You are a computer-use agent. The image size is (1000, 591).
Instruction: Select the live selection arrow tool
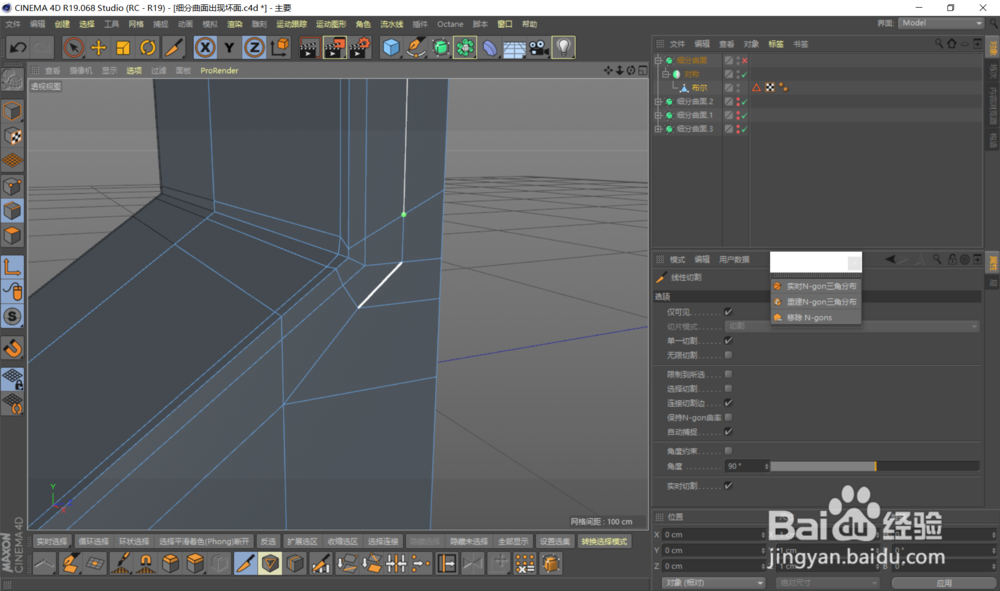(x=73, y=48)
